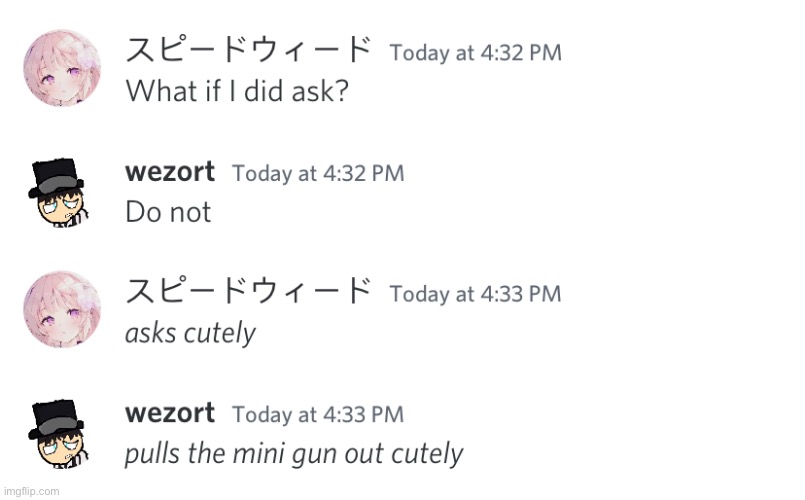Click the 4:32 PM timestamp on the first message
This screenshot has width=805, height=500.
point(475,52)
